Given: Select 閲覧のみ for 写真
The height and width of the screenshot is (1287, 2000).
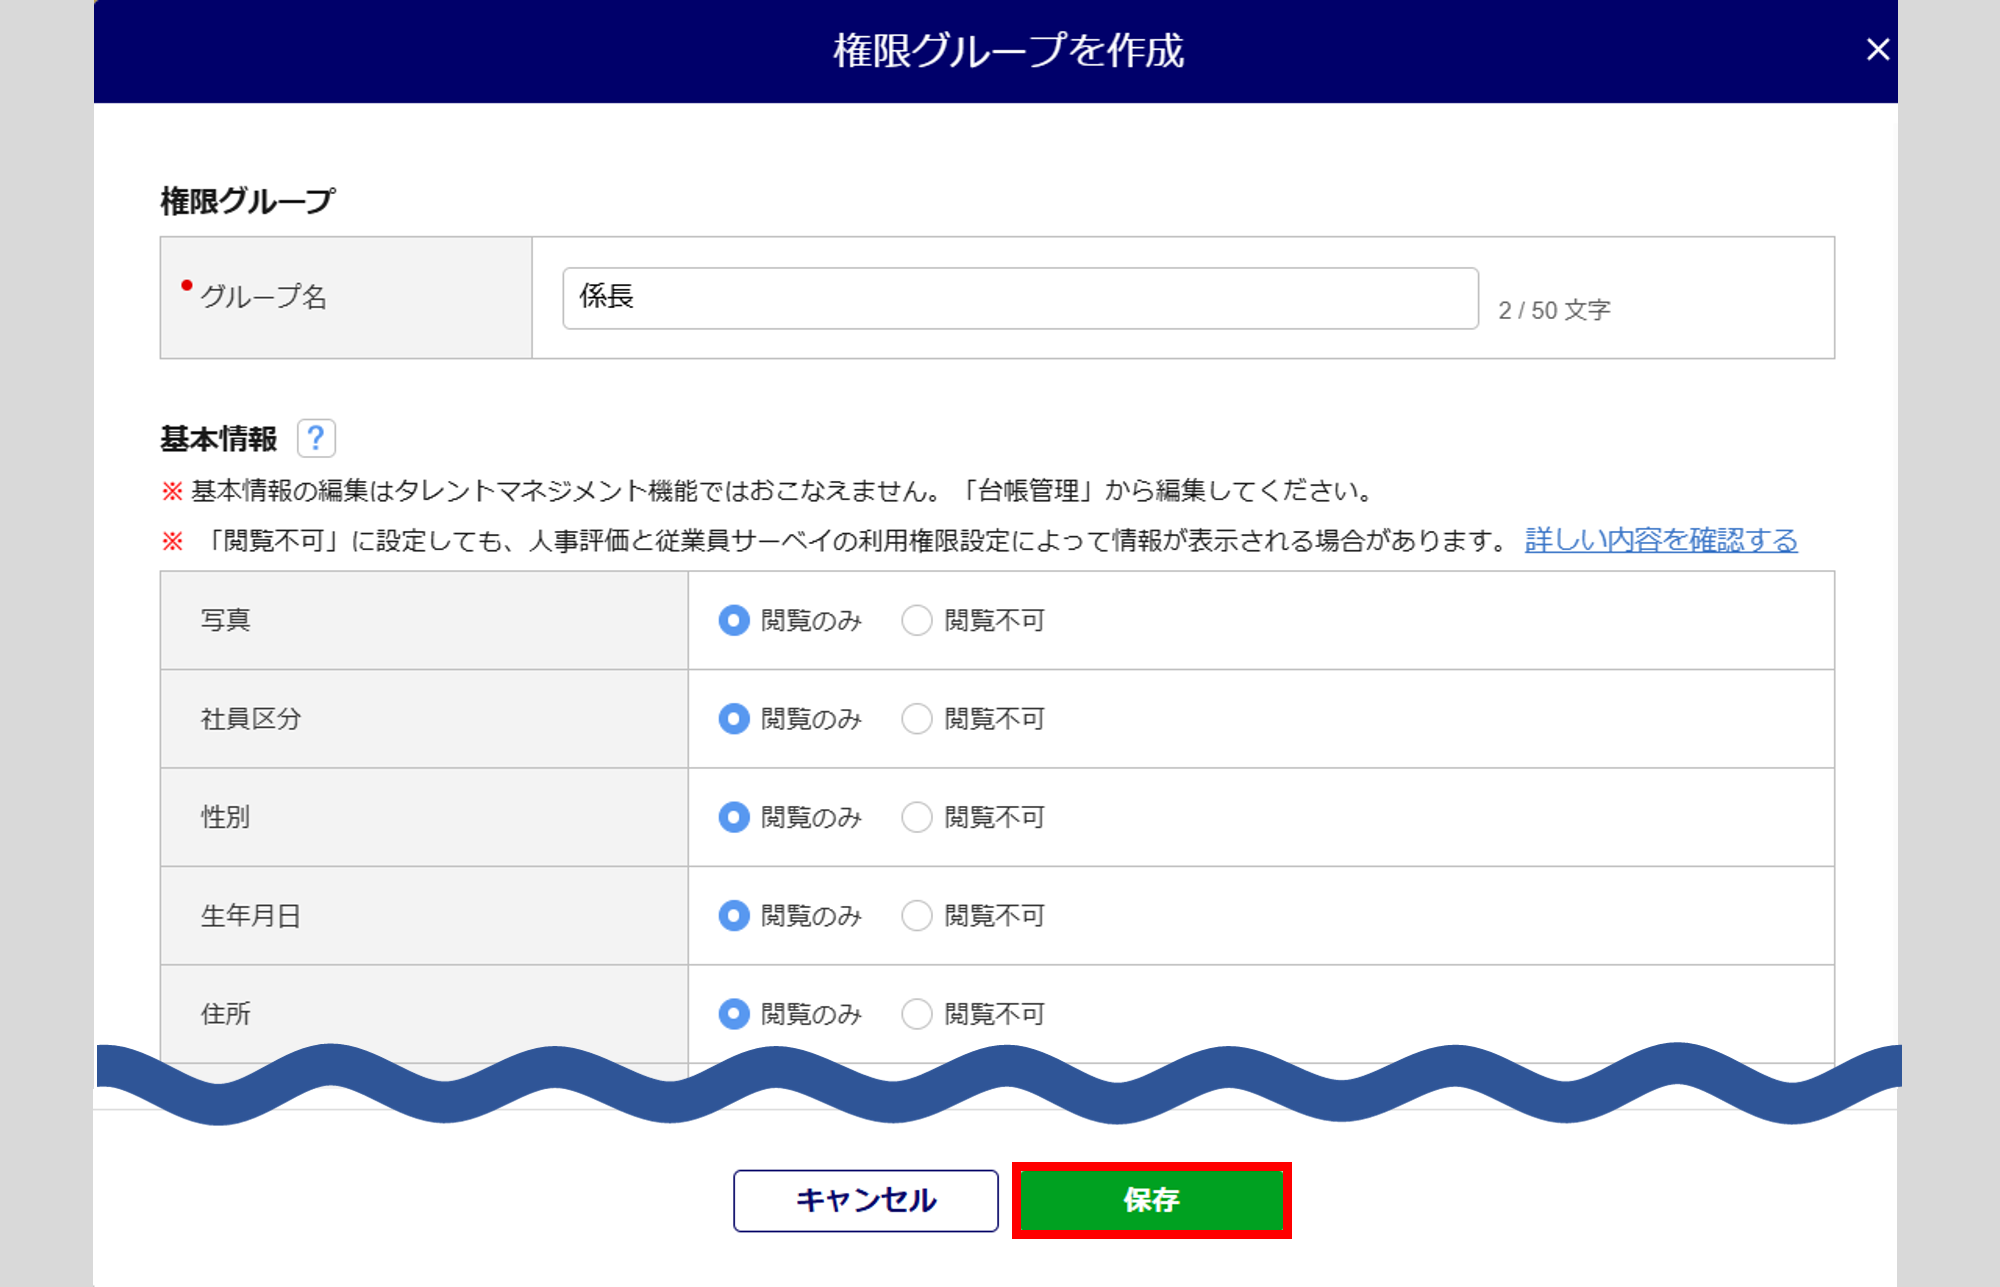Looking at the screenshot, I should [734, 620].
